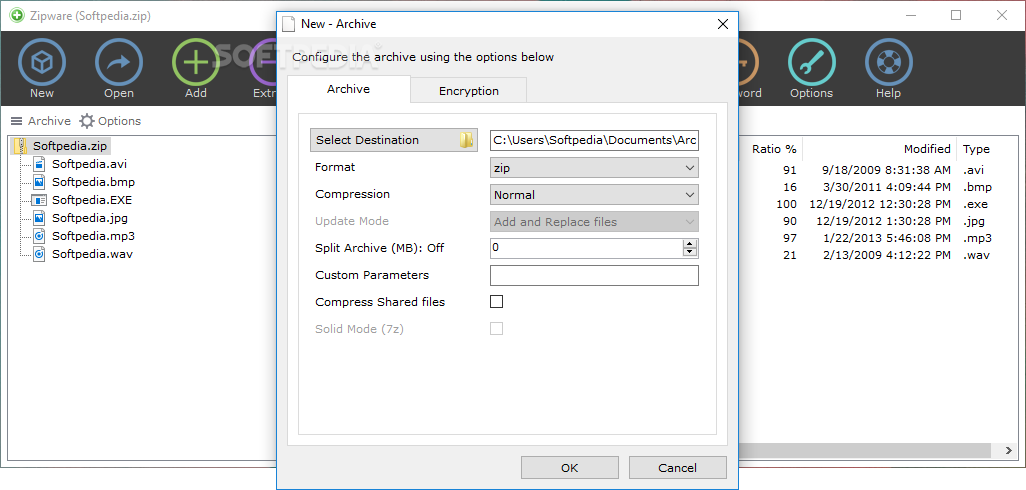Click the Cancel button
1026x490 pixels.
click(x=677, y=468)
